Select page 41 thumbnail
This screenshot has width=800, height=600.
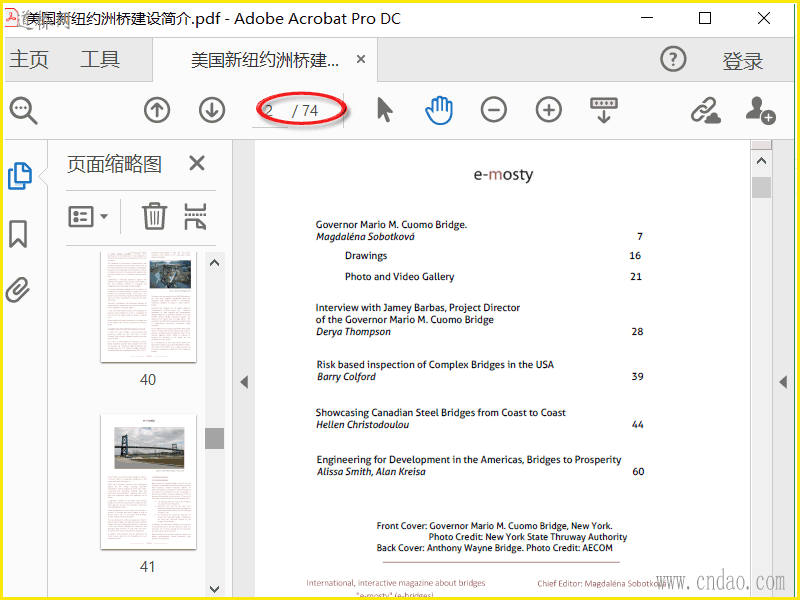148,482
